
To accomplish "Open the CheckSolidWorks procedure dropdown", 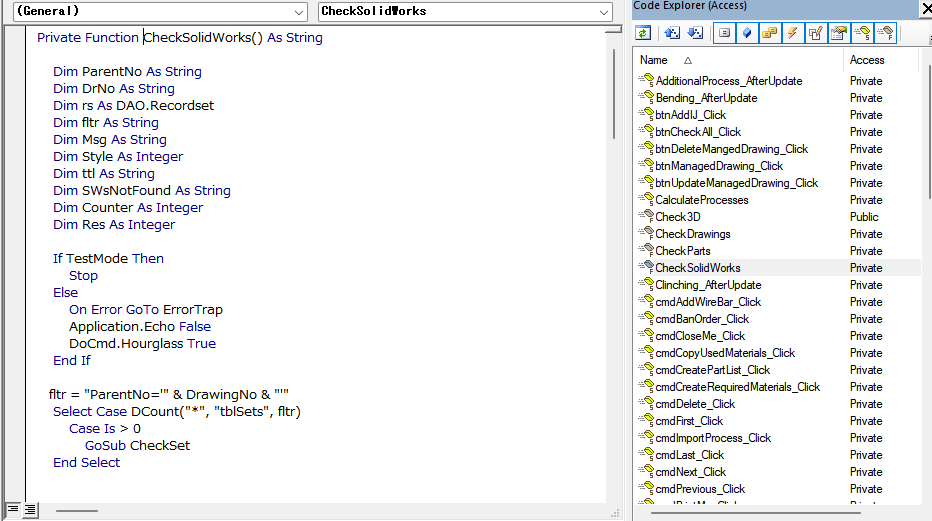I will [x=604, y=12].
